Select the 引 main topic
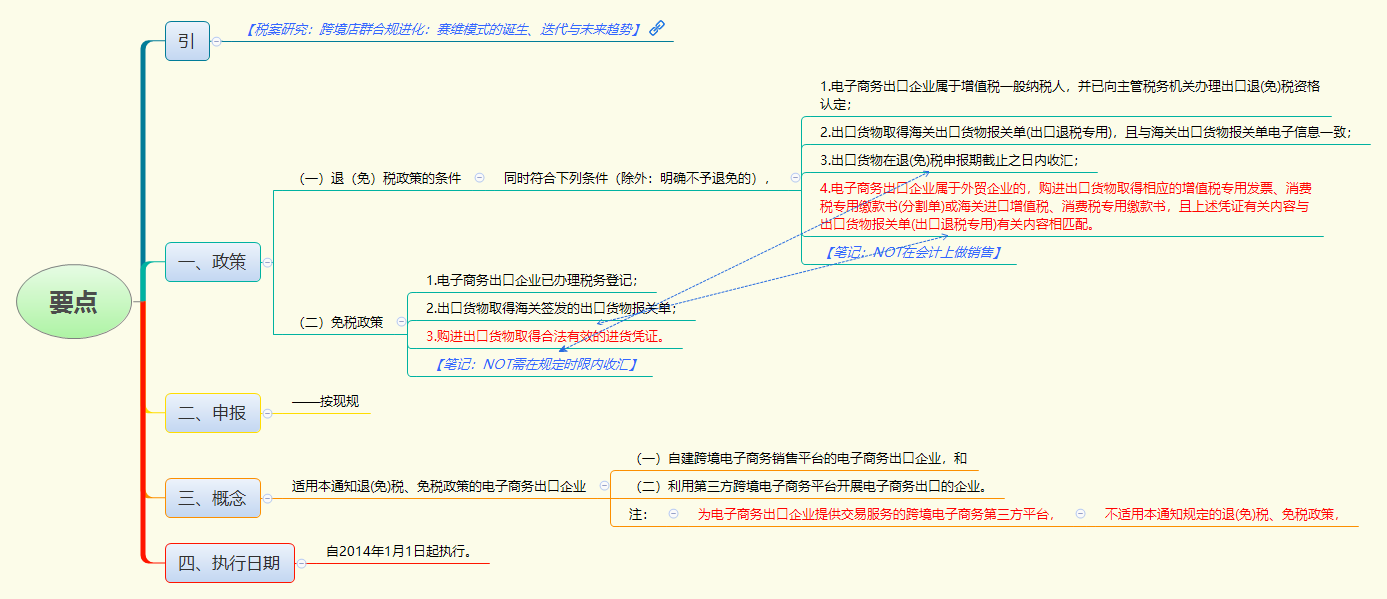The height and width of the screenshot is (599, 1387). pyautogui.click(x=187, y=41)
